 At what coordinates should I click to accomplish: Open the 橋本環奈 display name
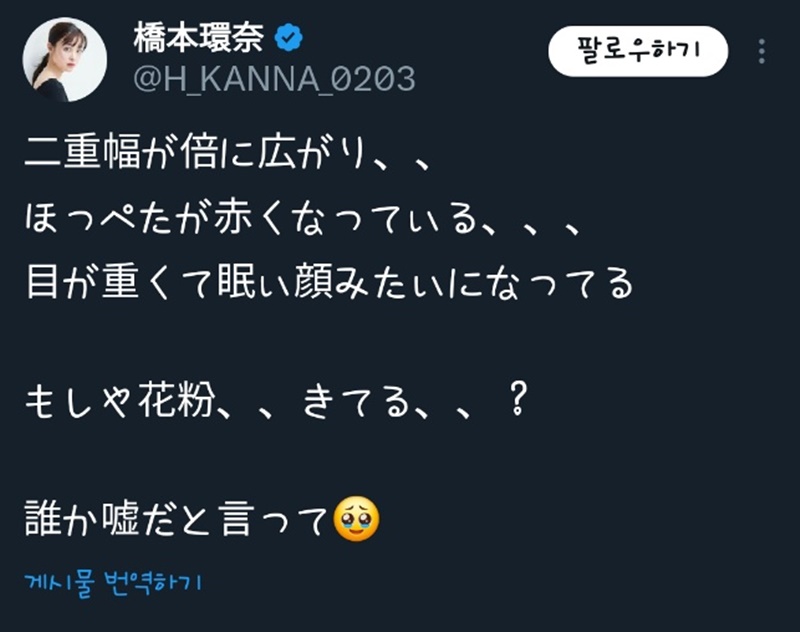coord(198,38)
